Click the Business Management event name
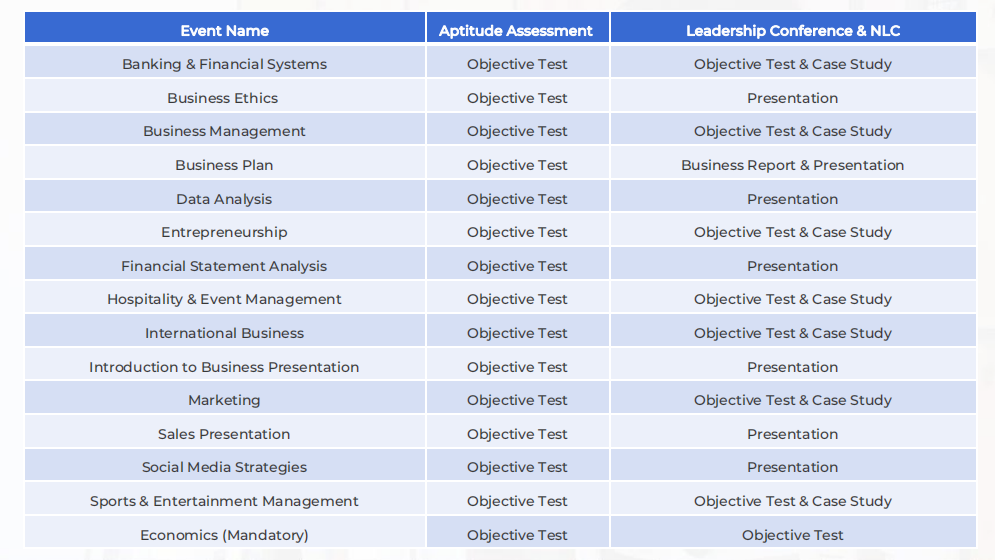This screenshot has height=560, width=995. click(x=224, y=131)
